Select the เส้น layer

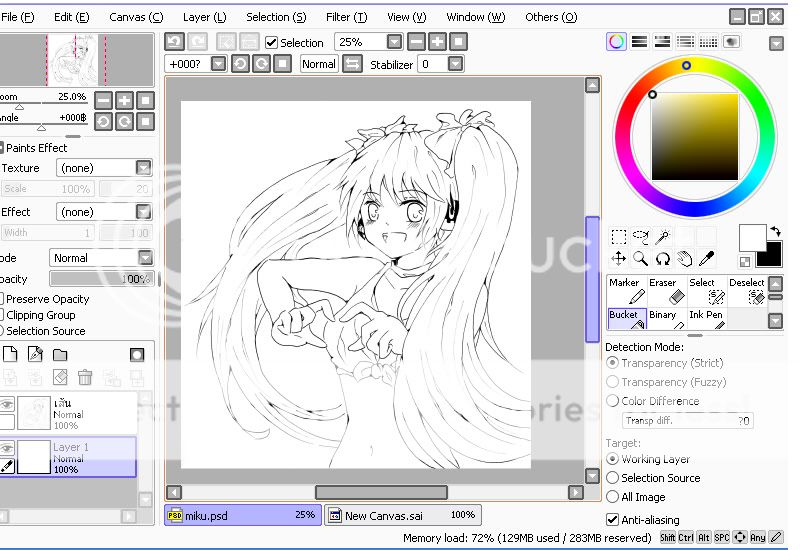tap(69, 413)
